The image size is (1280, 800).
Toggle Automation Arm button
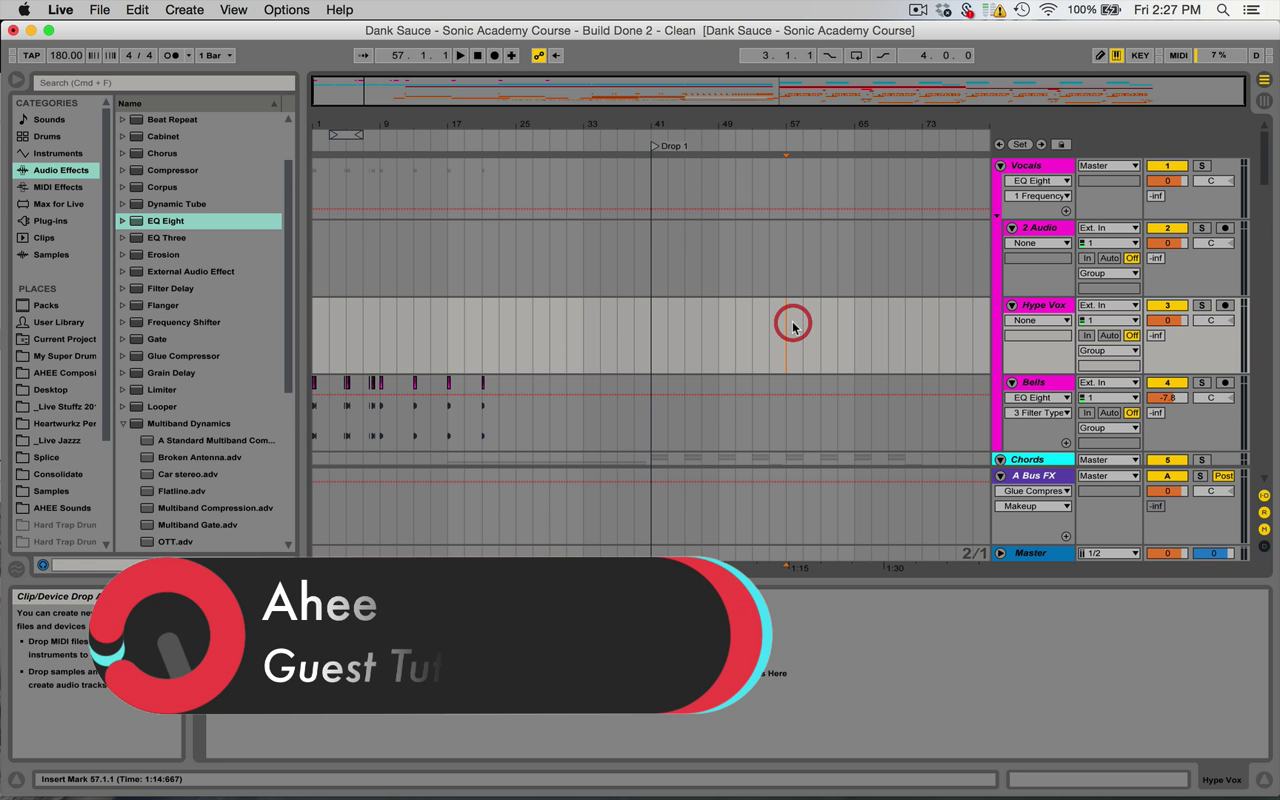coord(538,56)
